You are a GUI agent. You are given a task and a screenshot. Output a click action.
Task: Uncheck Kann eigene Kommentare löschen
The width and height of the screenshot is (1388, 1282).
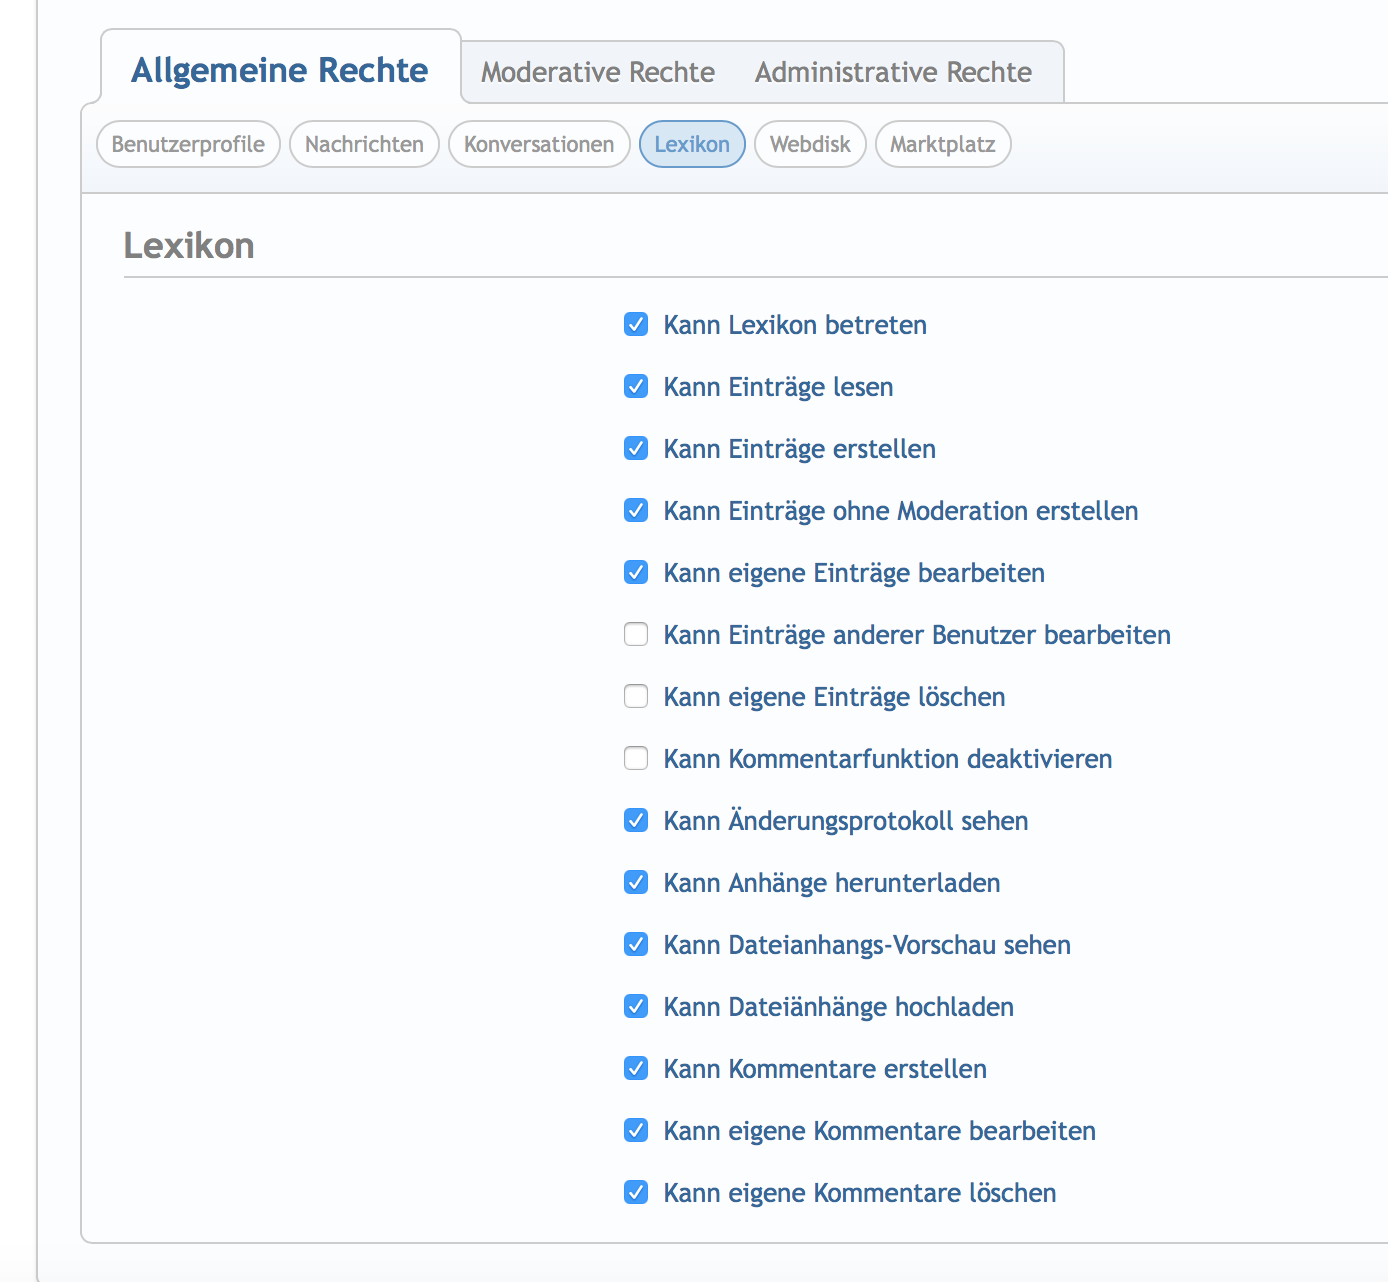point(636,1192)
